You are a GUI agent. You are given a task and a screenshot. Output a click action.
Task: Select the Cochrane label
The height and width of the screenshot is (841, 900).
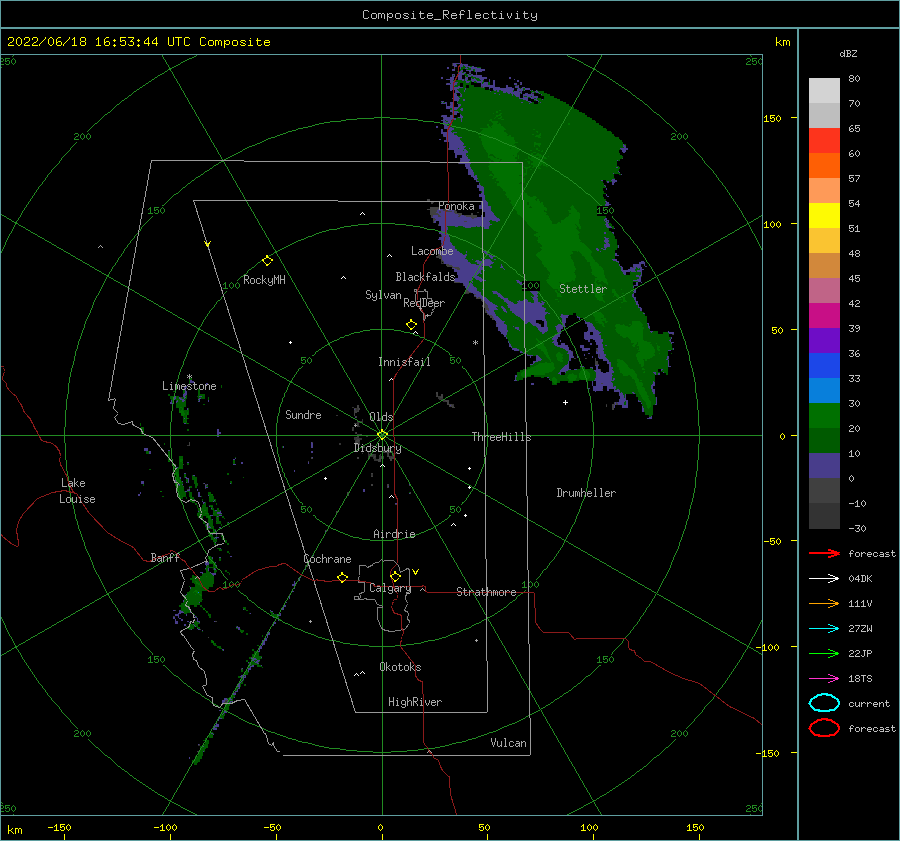coord(327,559)
